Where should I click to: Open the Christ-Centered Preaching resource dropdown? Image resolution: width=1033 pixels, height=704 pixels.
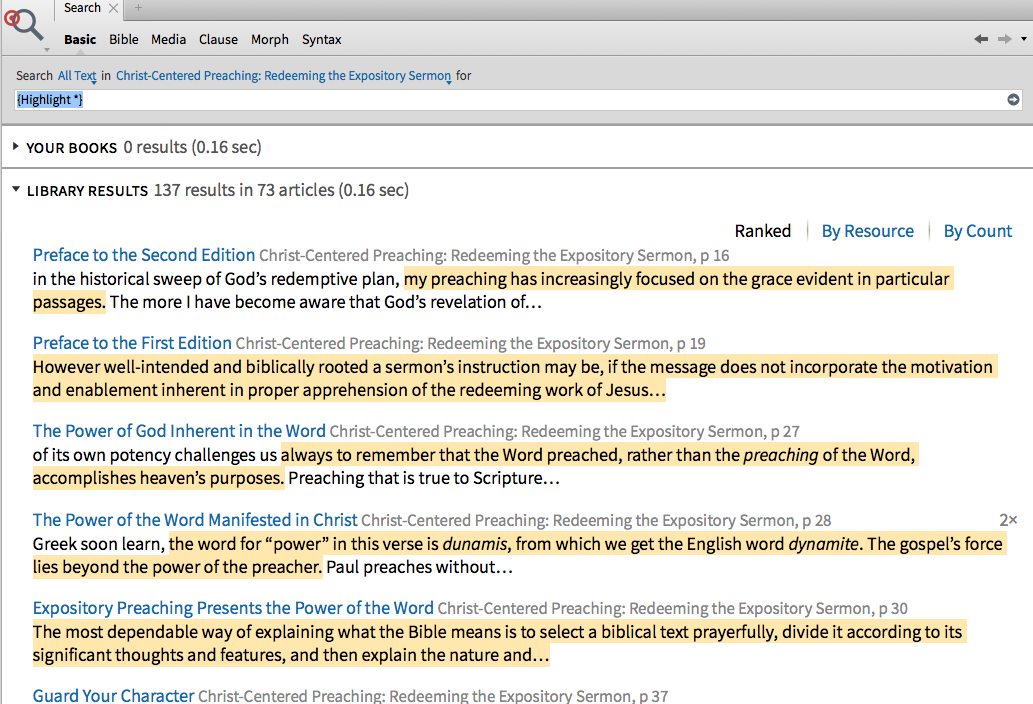pyautogui.click(x=283, y=76)
